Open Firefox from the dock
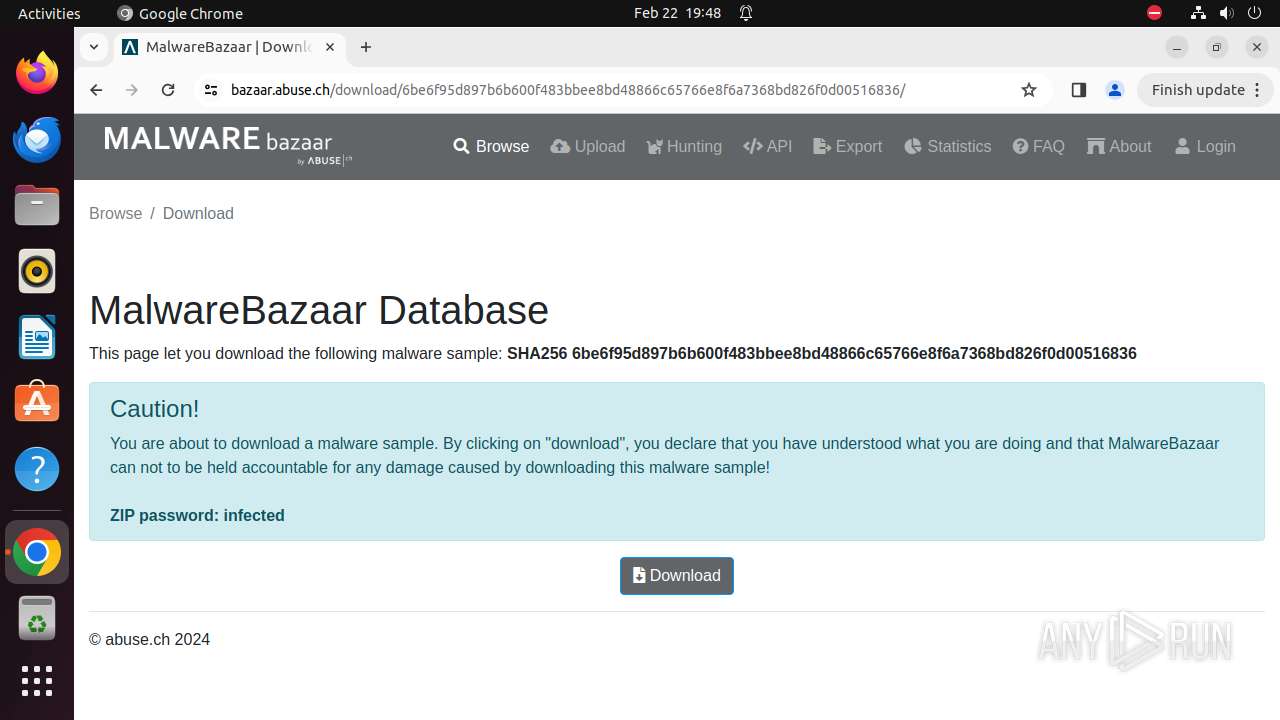This screenshot has height=720, width=1280. pos(37,73)
